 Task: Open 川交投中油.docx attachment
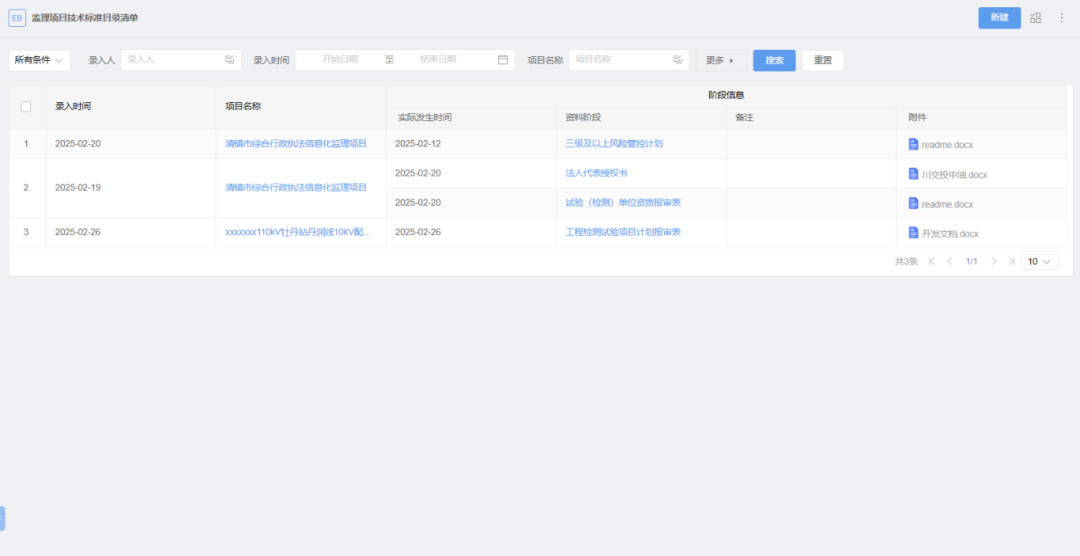[954, 175]
